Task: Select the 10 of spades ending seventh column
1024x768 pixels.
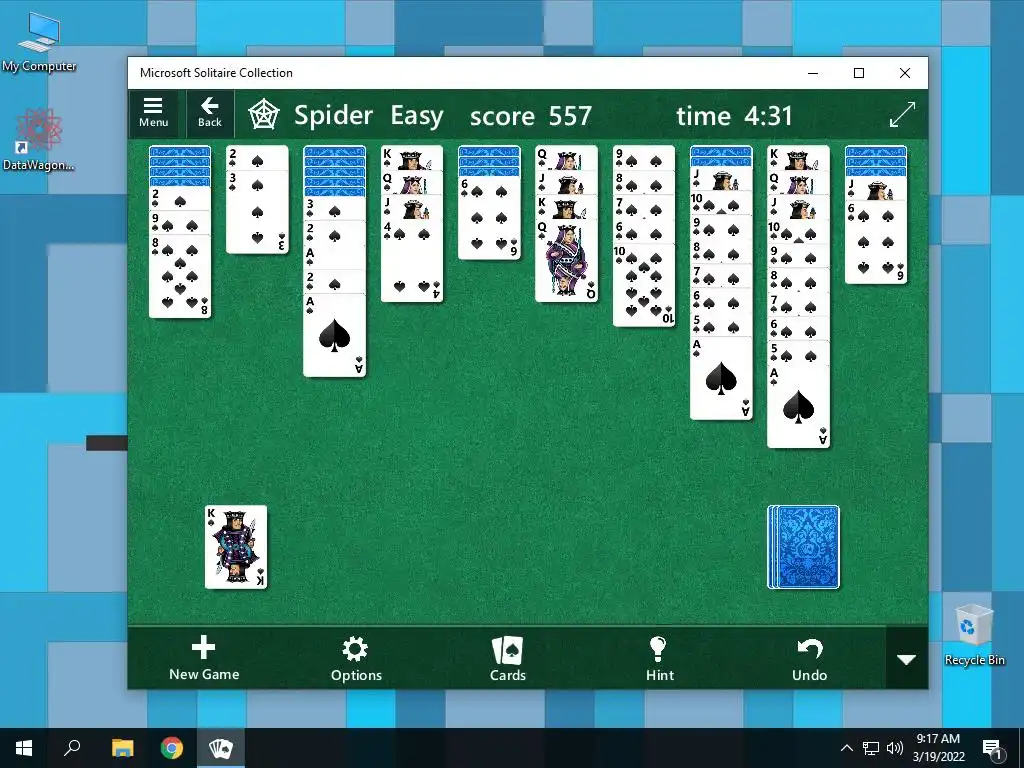Action: 643,285
